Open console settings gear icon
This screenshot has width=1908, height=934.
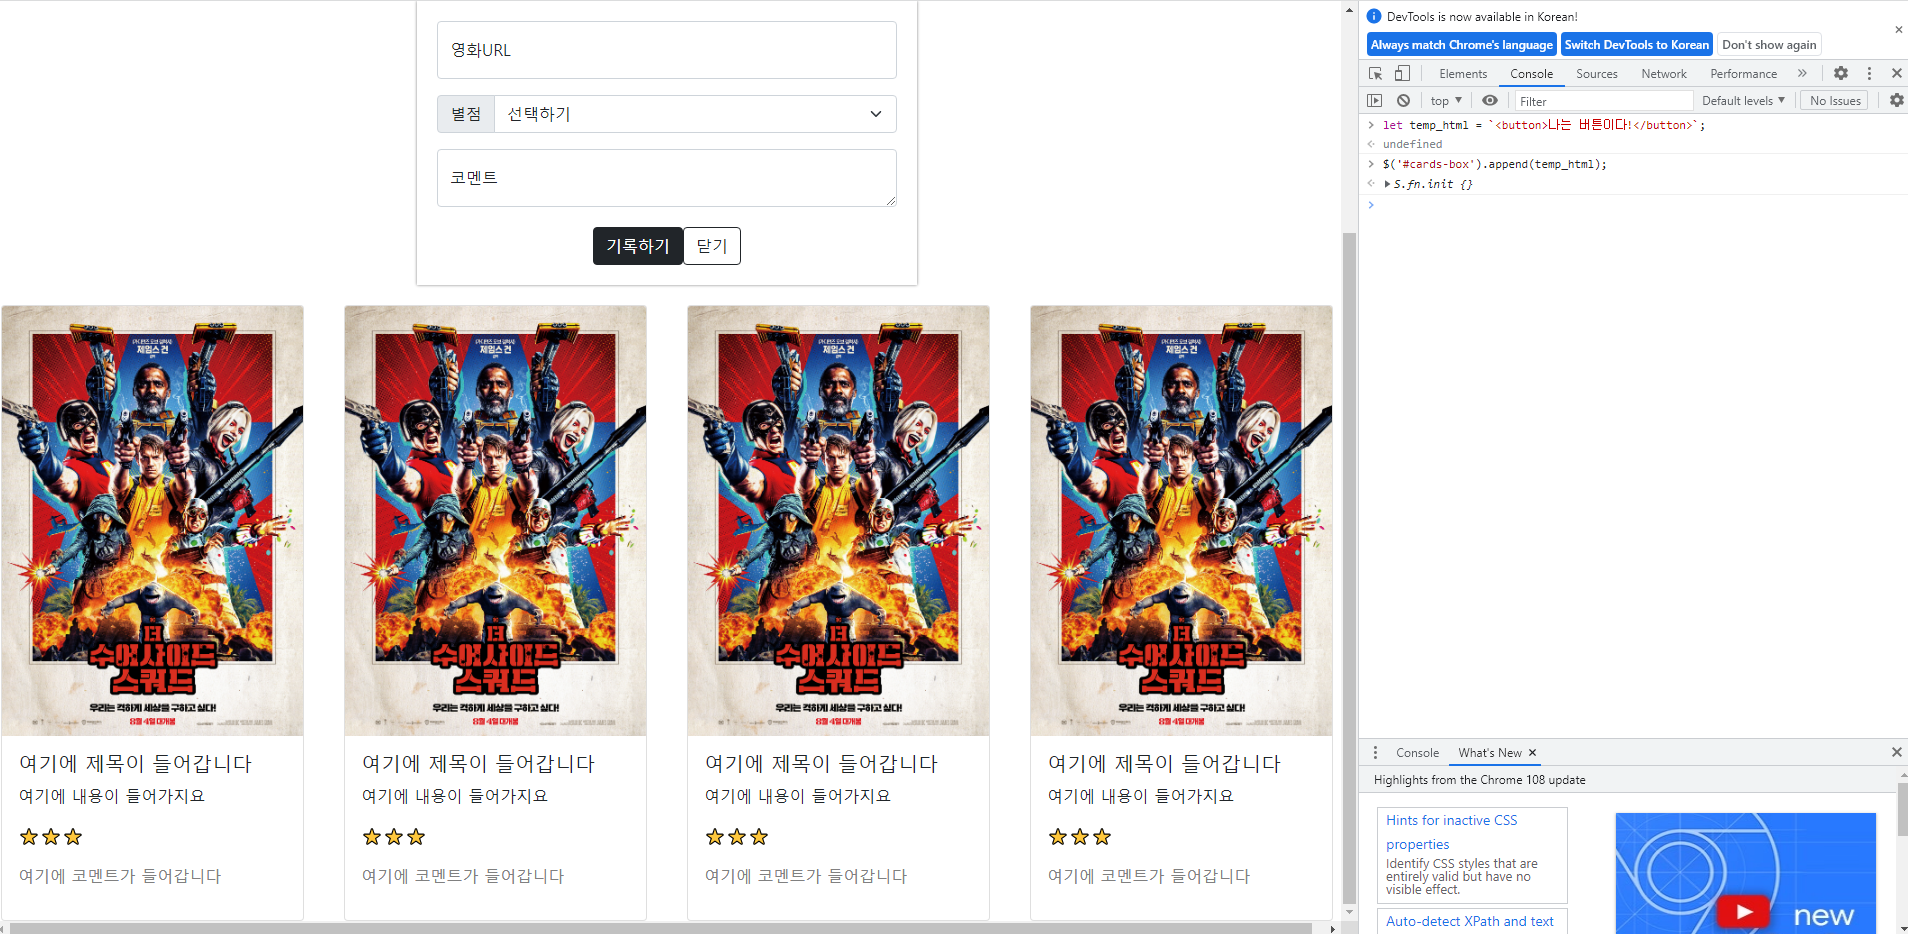coord(1896,100)
